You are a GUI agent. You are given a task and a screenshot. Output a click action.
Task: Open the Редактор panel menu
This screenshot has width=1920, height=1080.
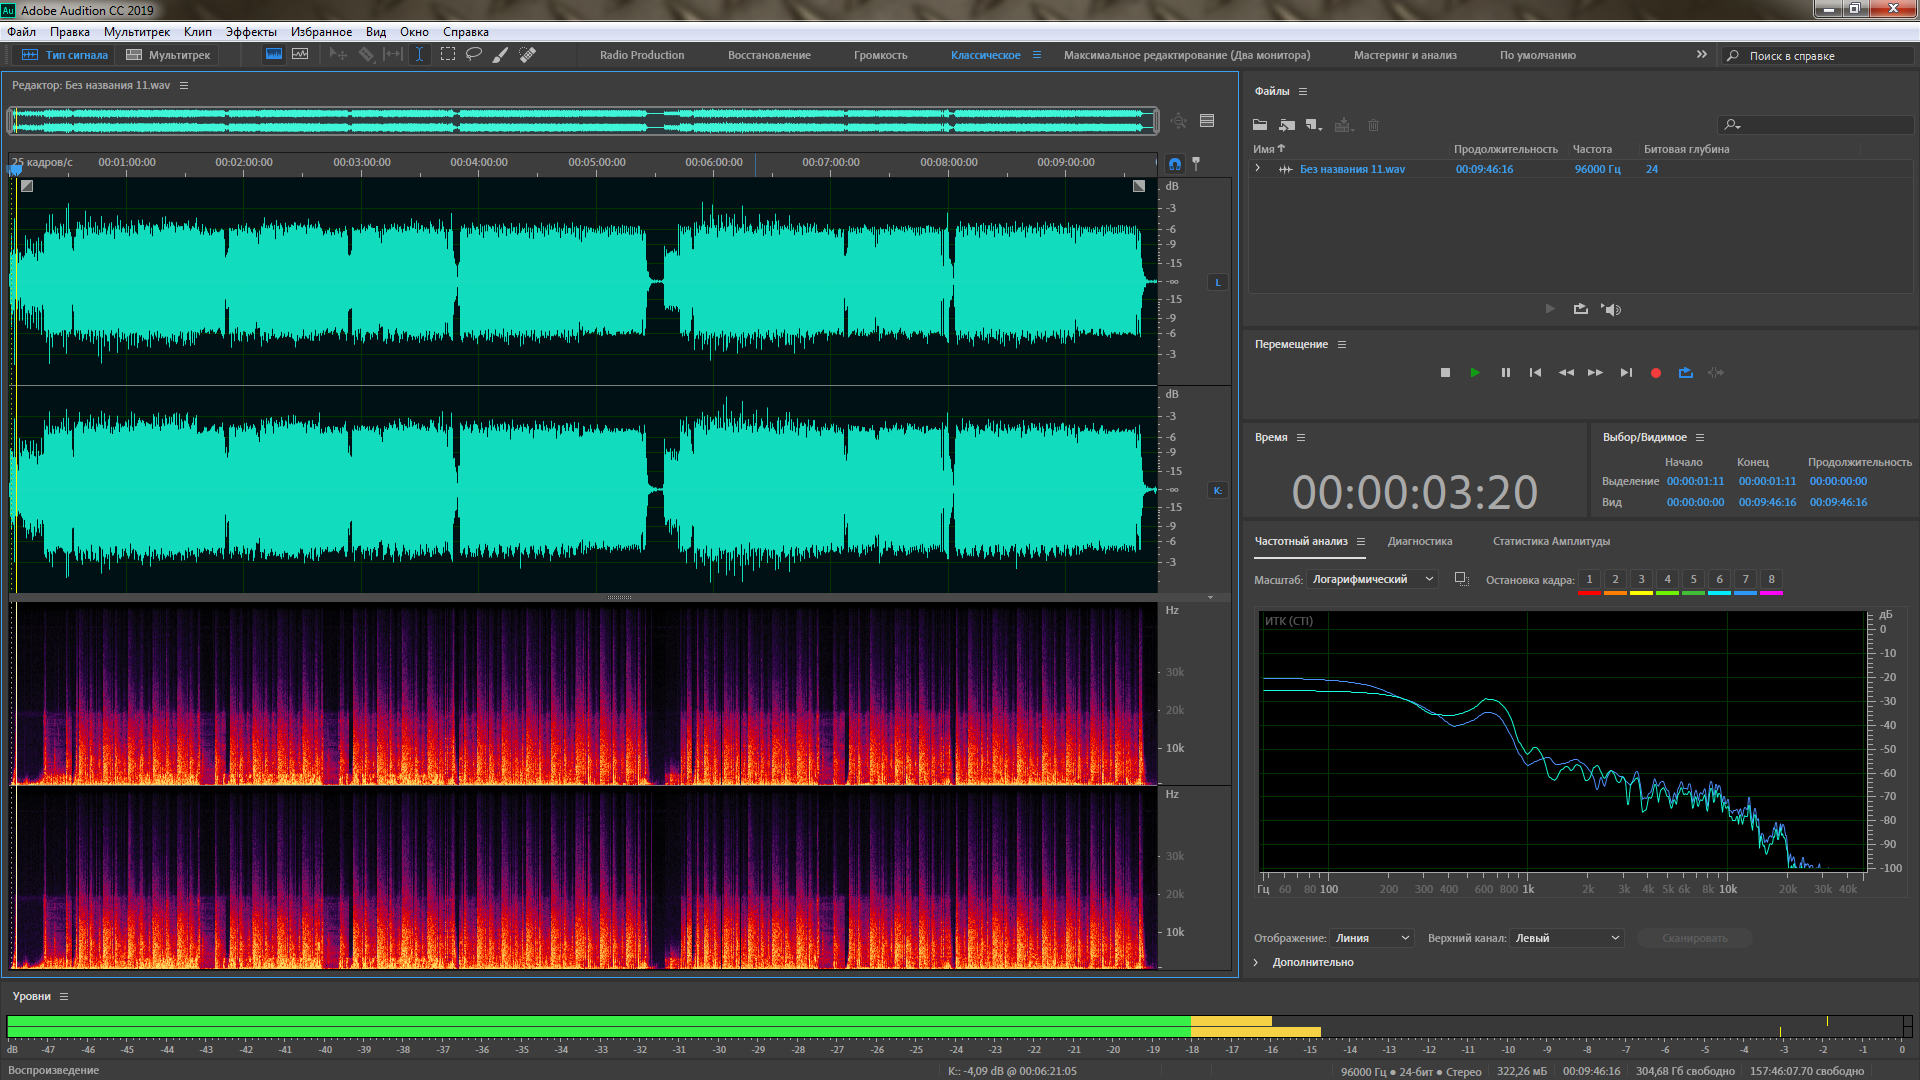tap(184, 85)
